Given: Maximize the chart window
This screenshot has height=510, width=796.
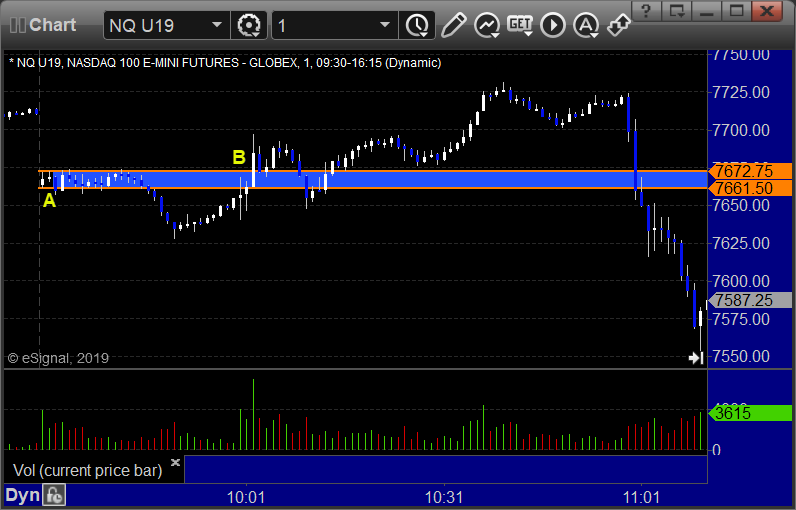Looking at the screenshot, I should pos(737,10).
